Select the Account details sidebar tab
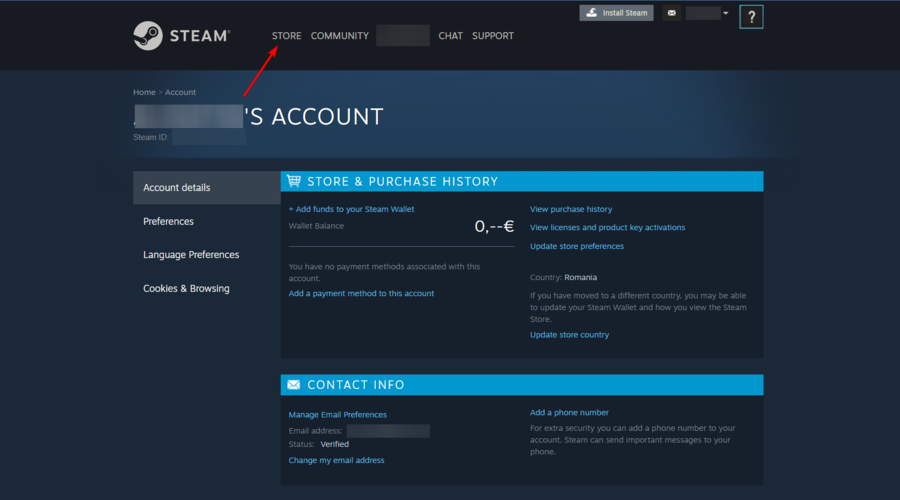 pos(207,188)
